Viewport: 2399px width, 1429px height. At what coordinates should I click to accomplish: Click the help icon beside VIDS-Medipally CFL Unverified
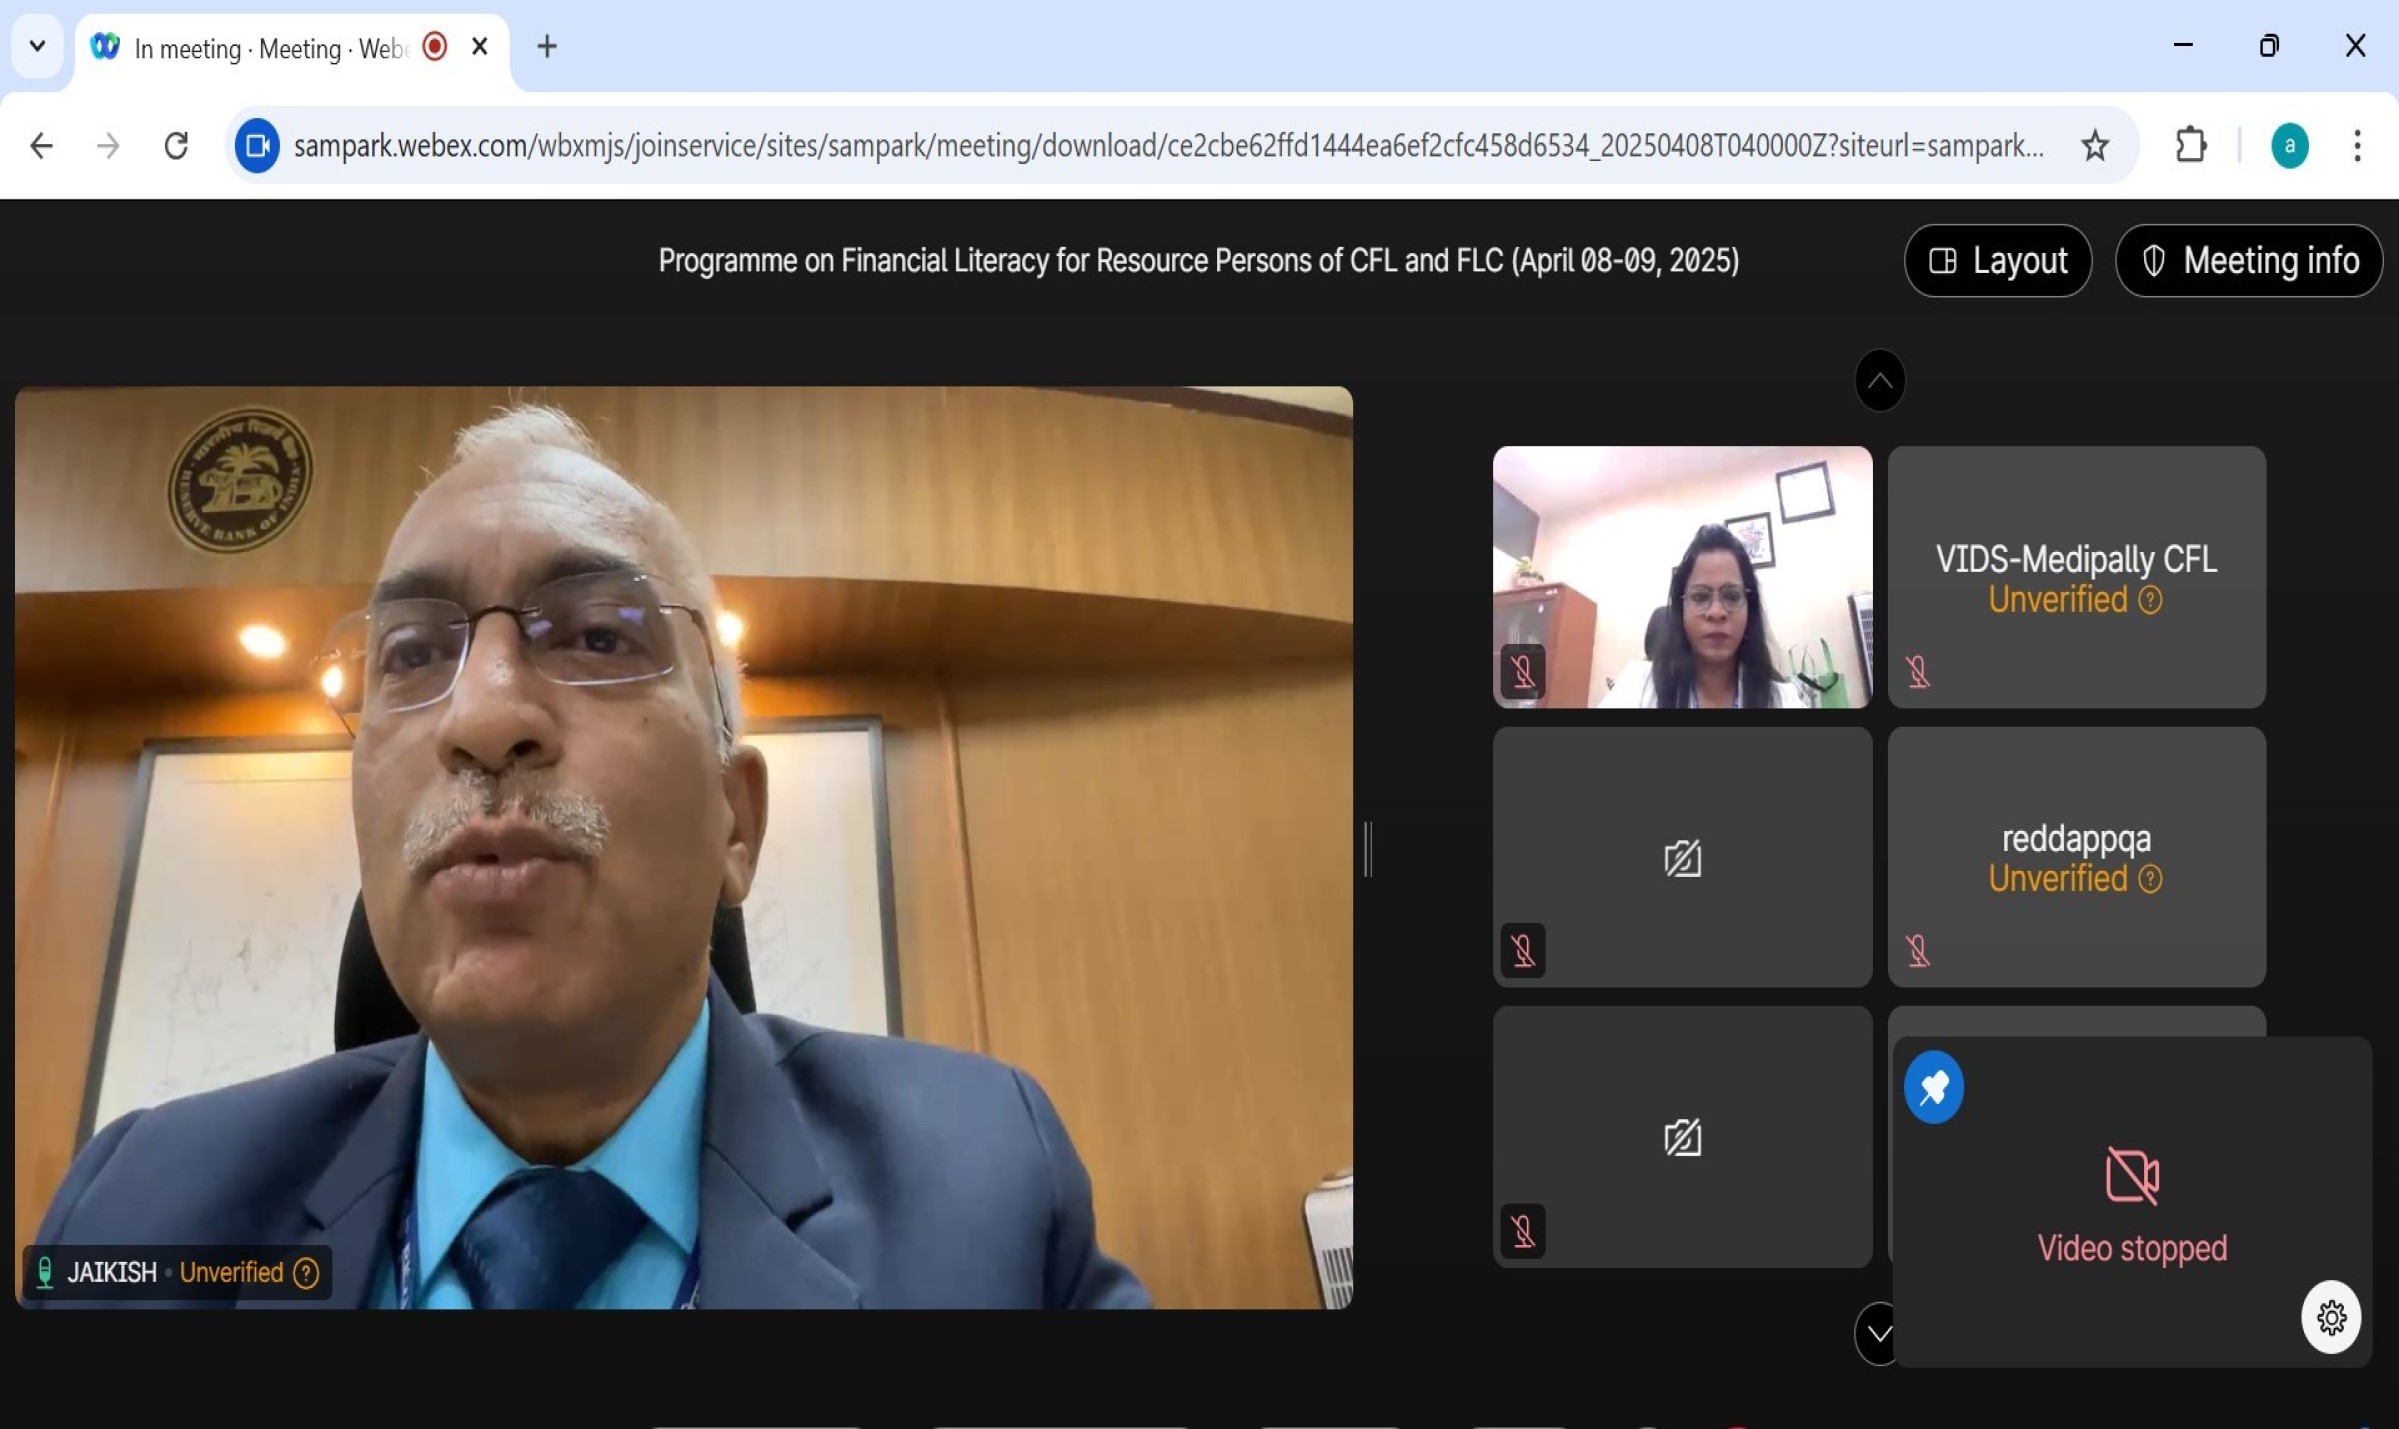click(x=2150, y=600)
